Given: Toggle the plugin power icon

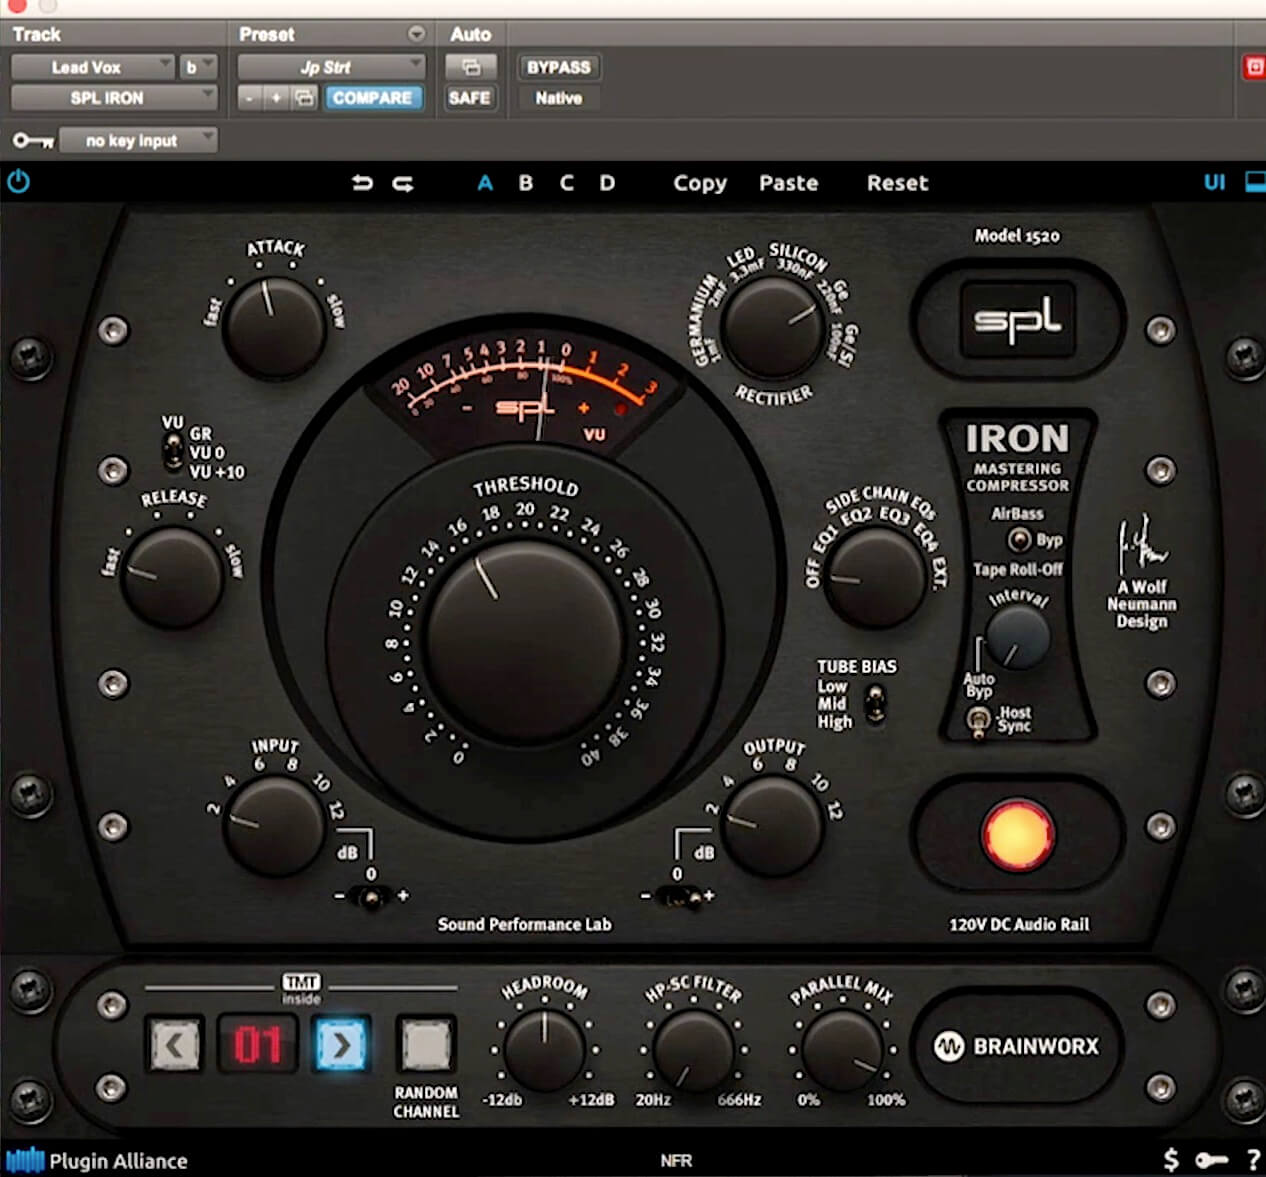Looking at the screenshot, I should point(18,182).
